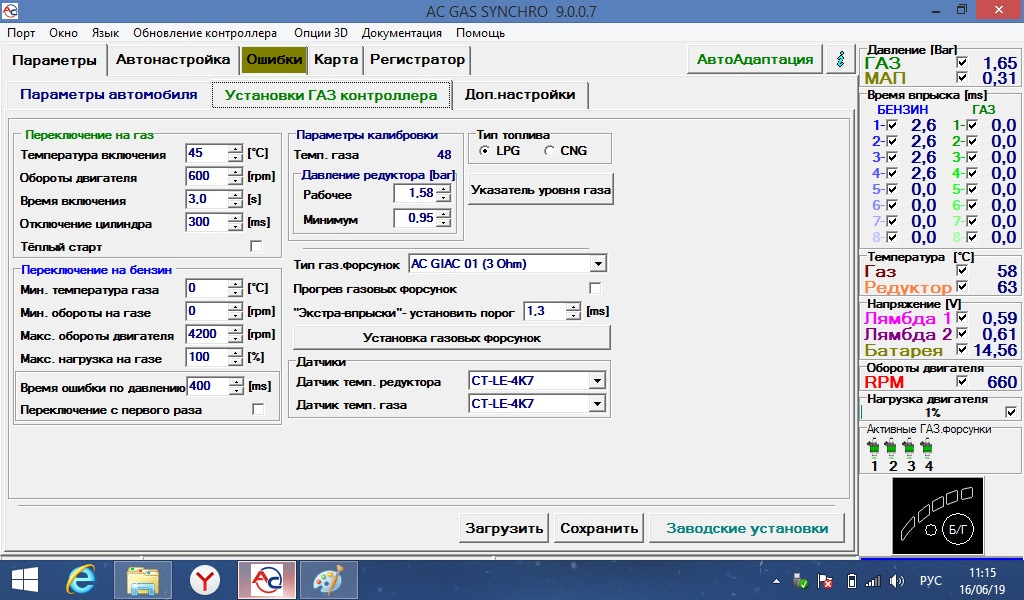Open Internet Explorer from taskbar
This screenshot has width=1024, height=600.
pos(81,580)
